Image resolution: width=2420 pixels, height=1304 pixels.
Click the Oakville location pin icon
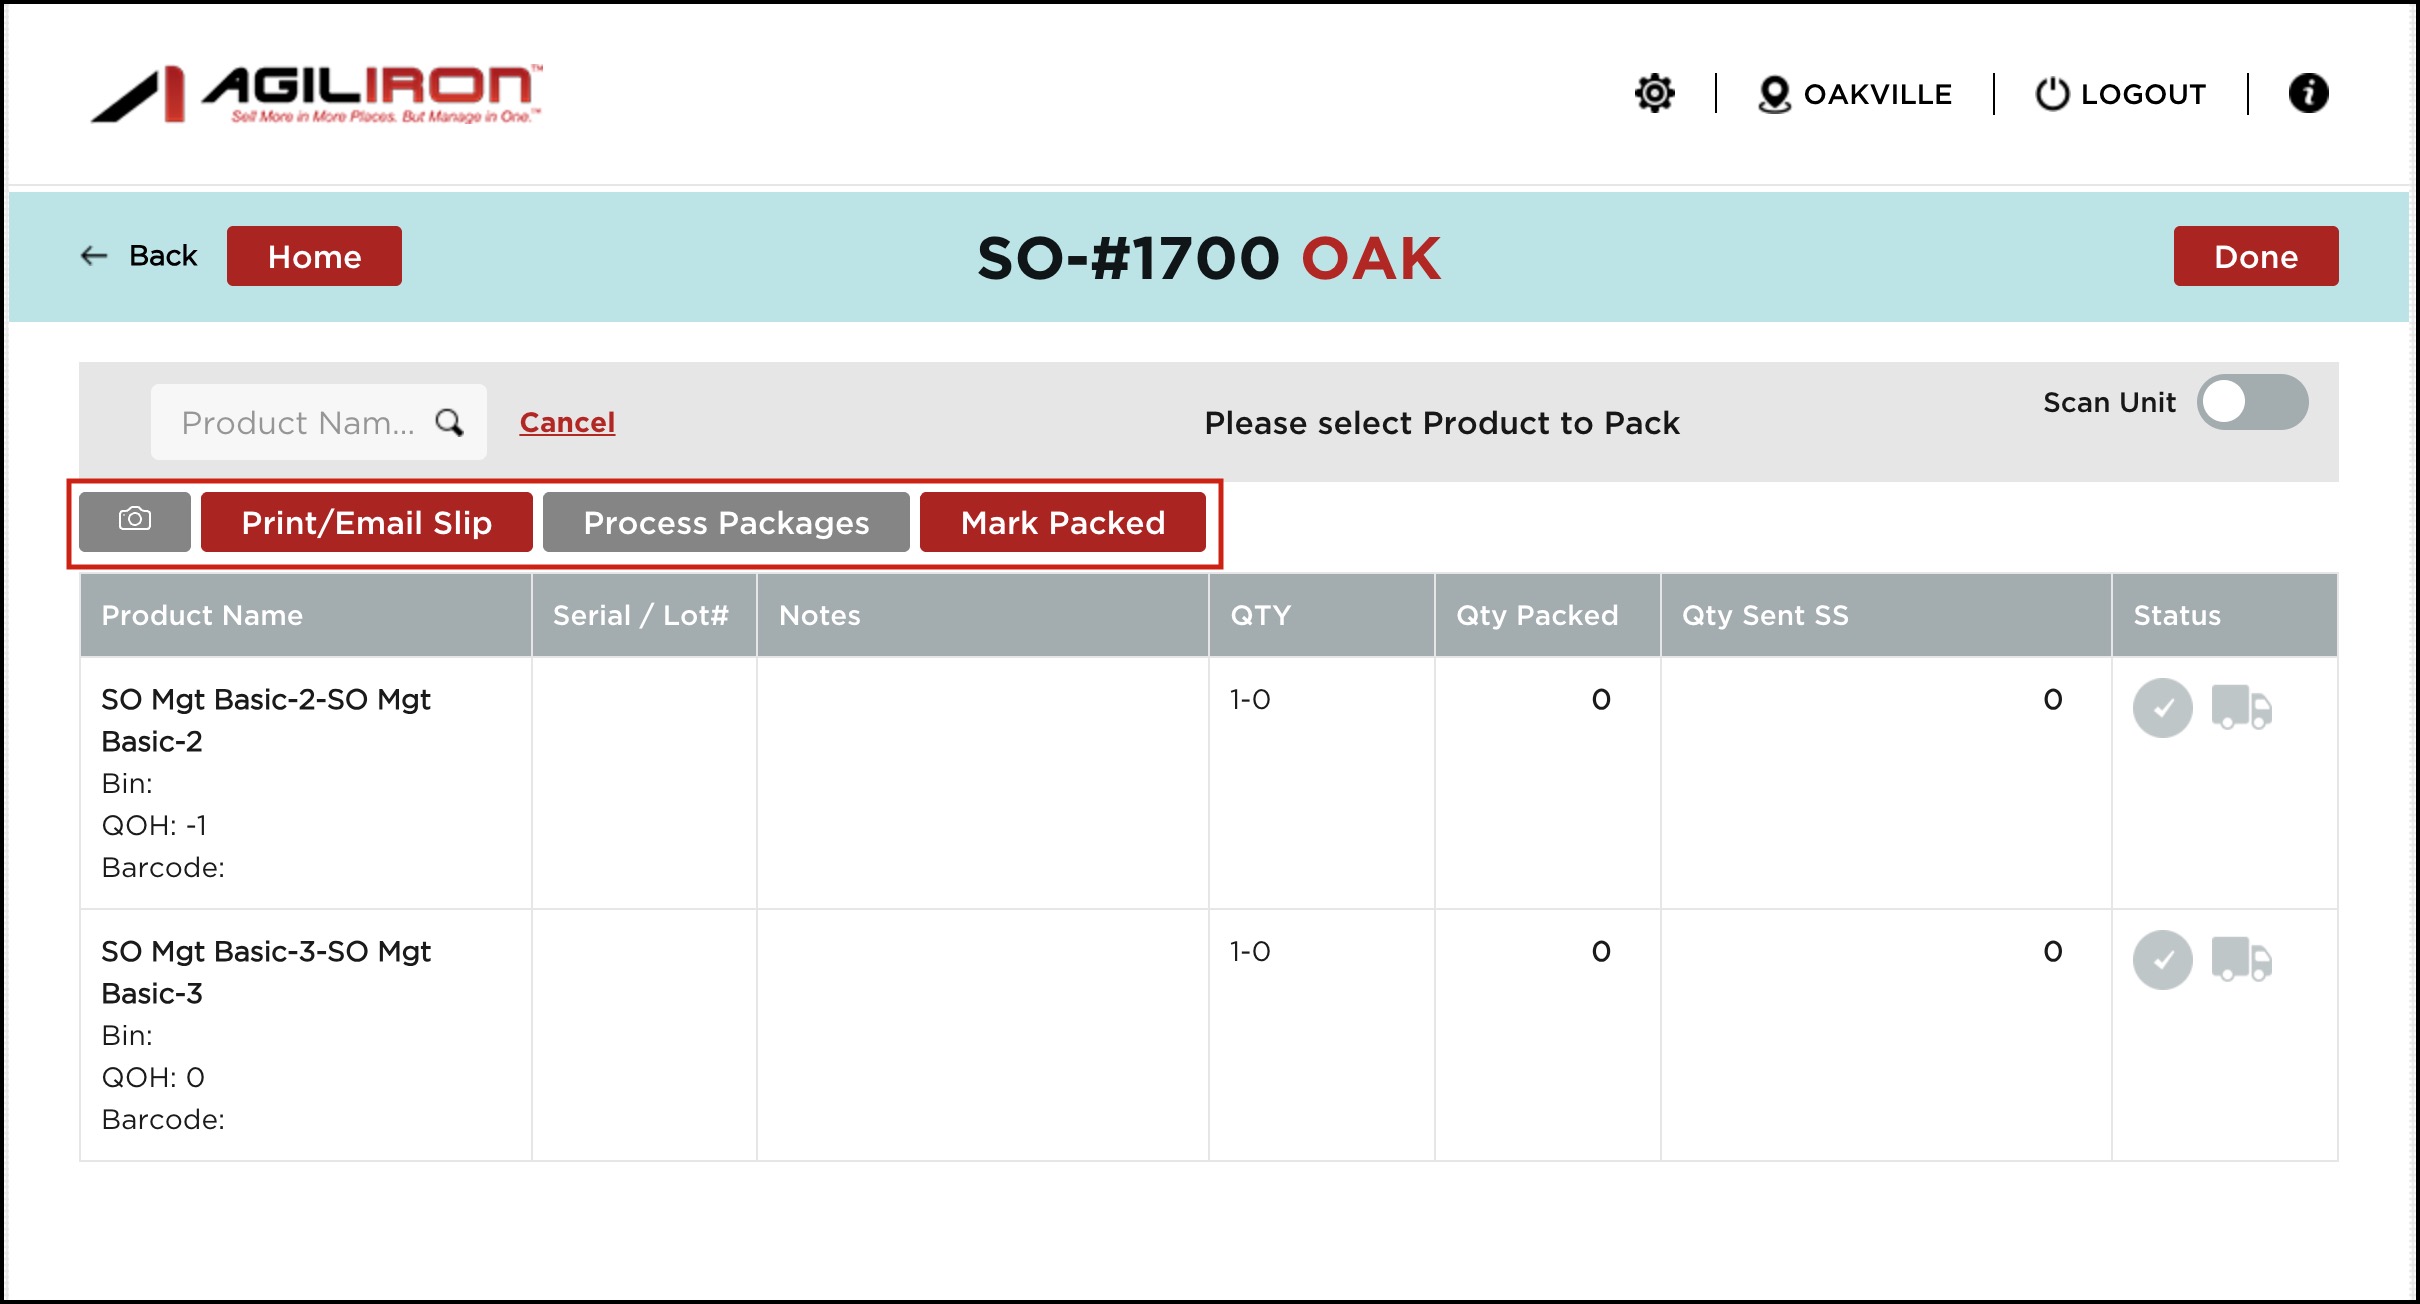click(x=1773, y=94)
